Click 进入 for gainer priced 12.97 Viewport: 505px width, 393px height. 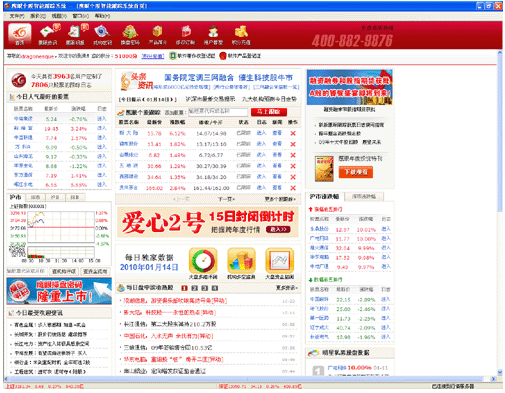coord(386,229)
